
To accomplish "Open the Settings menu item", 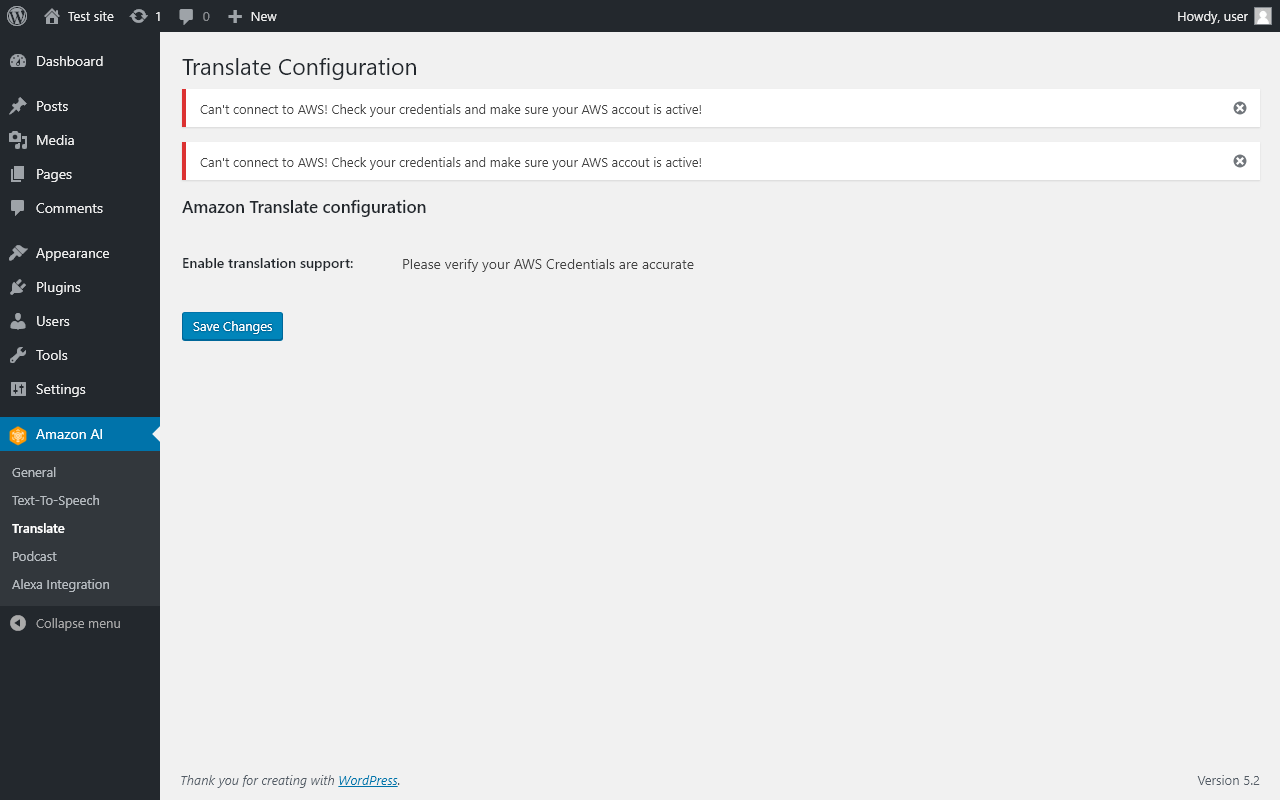I will (61, 389).
